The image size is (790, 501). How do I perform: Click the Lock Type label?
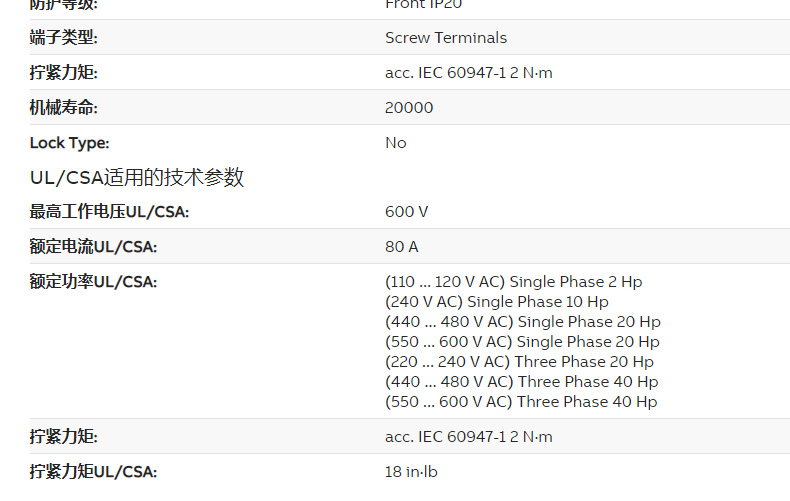click(70, 143)
